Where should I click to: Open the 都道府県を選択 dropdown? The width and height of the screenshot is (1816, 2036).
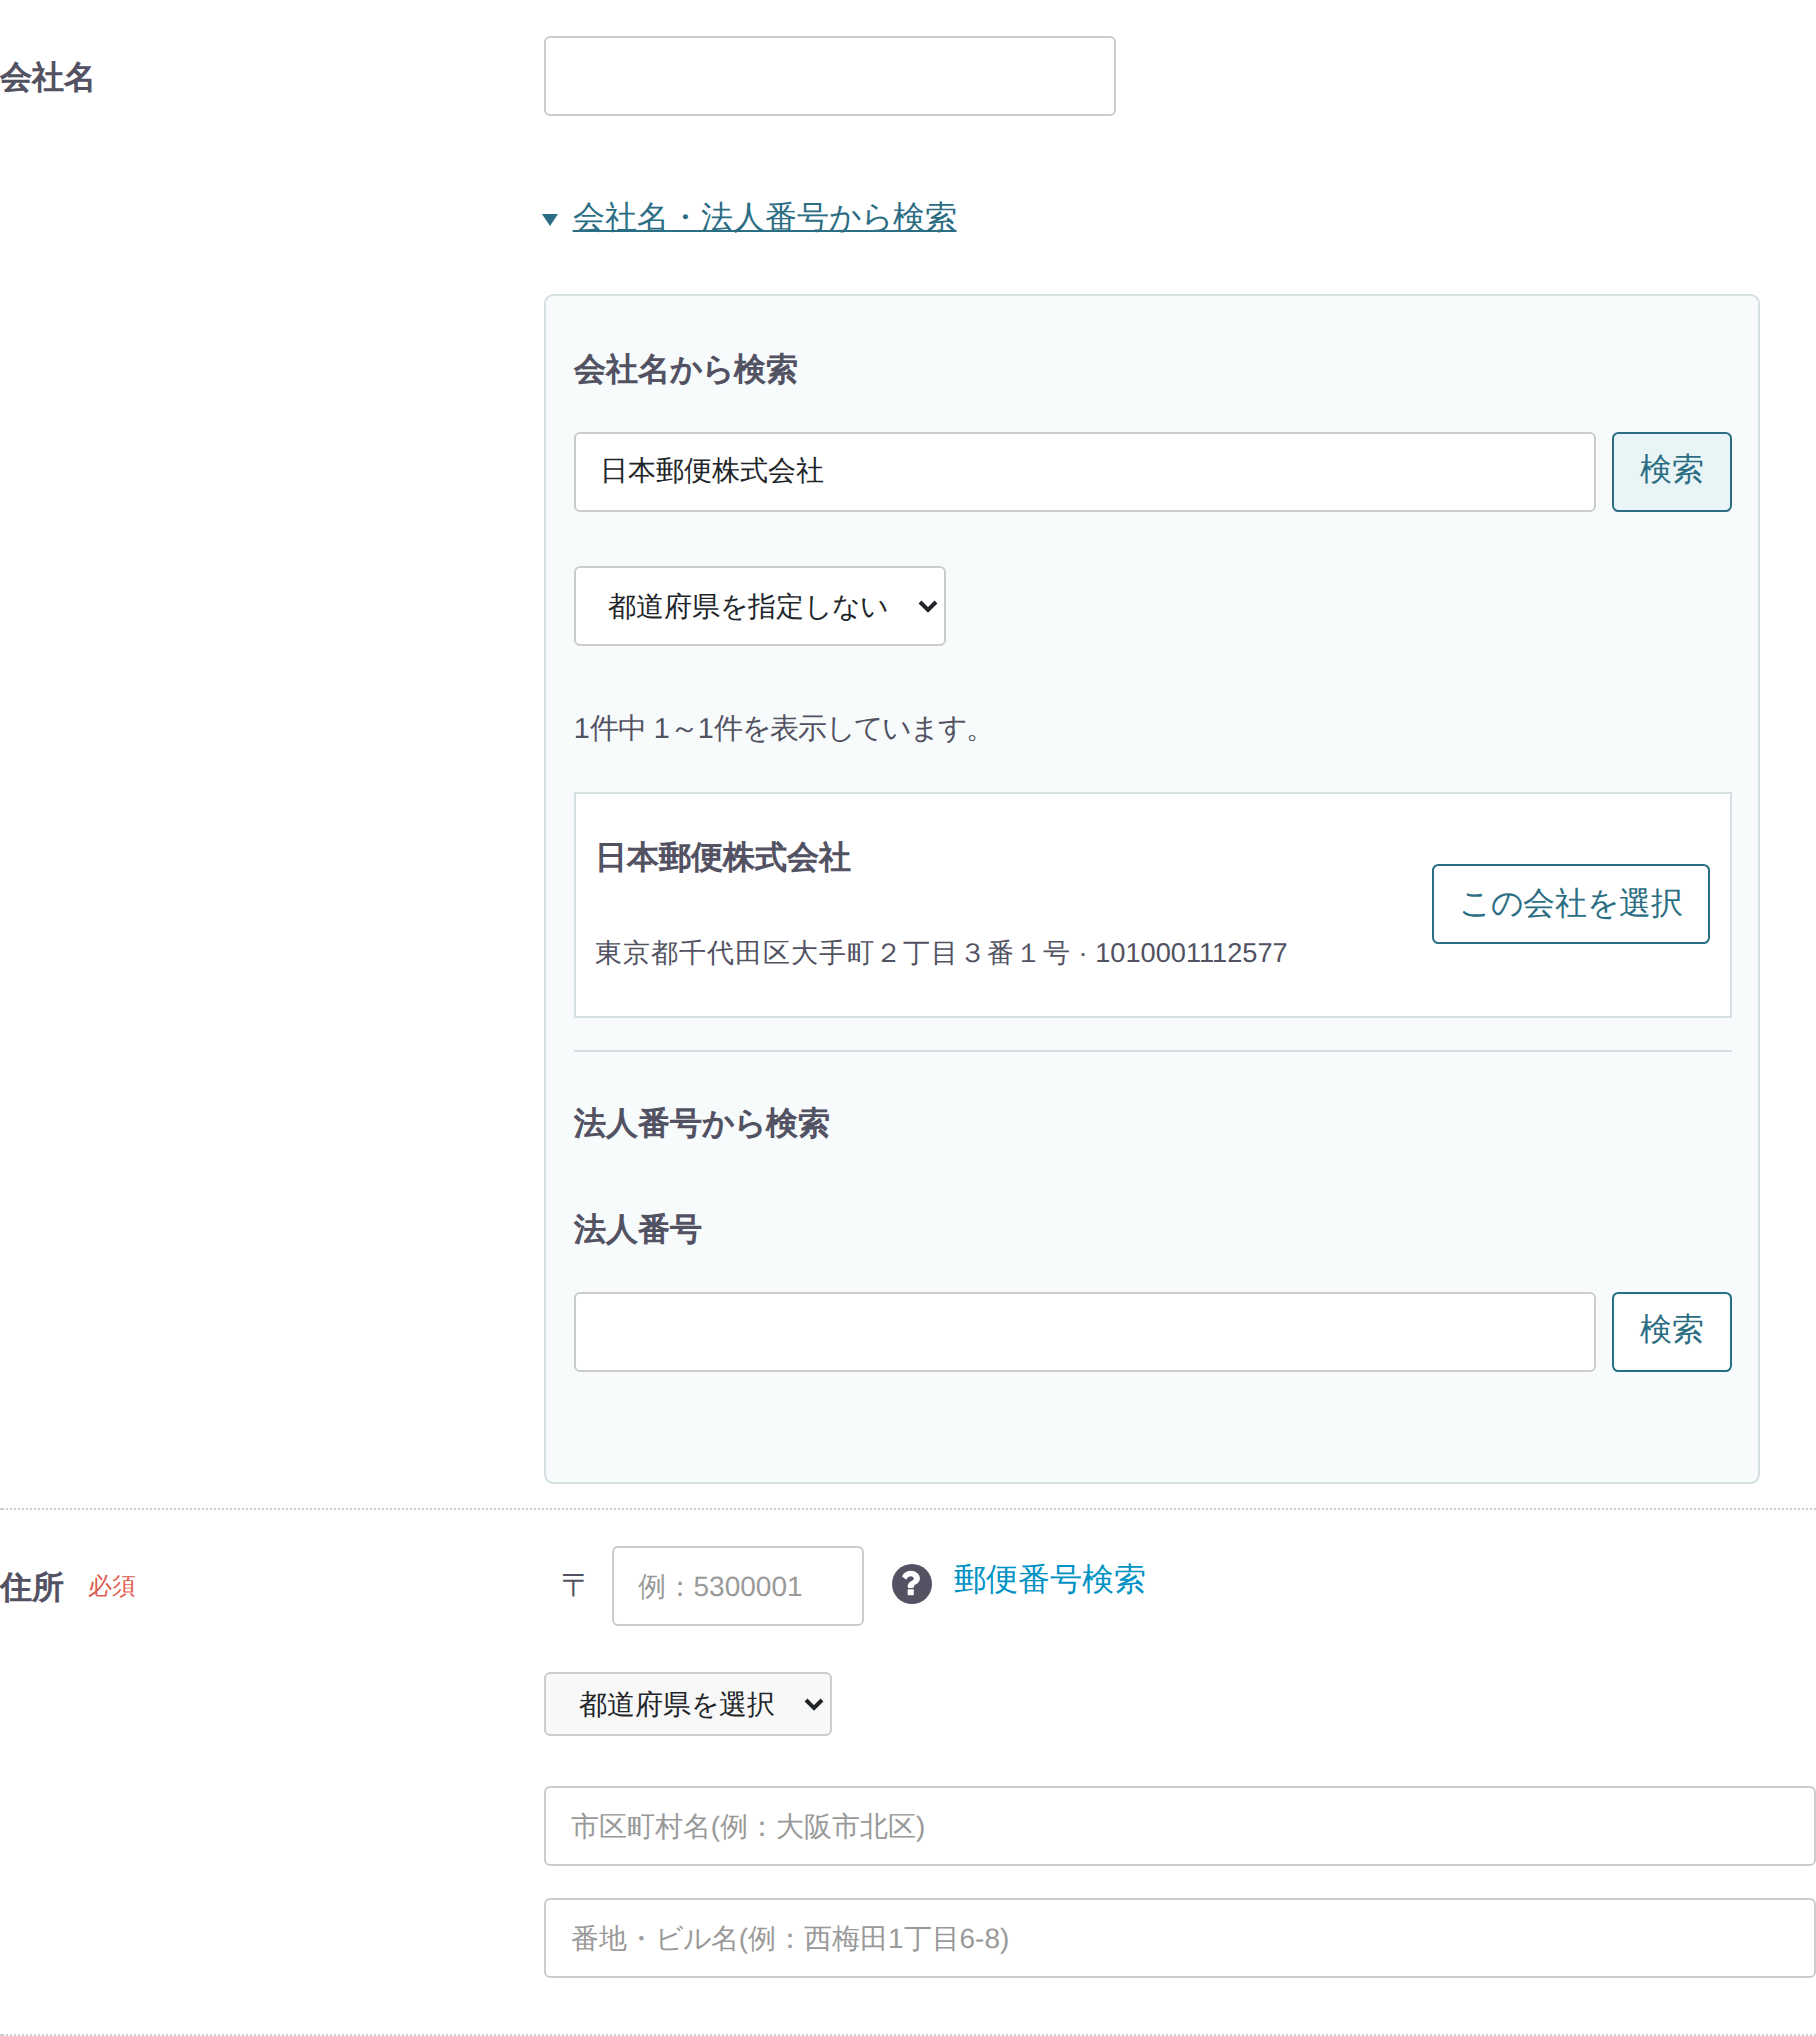(687, 1704)
